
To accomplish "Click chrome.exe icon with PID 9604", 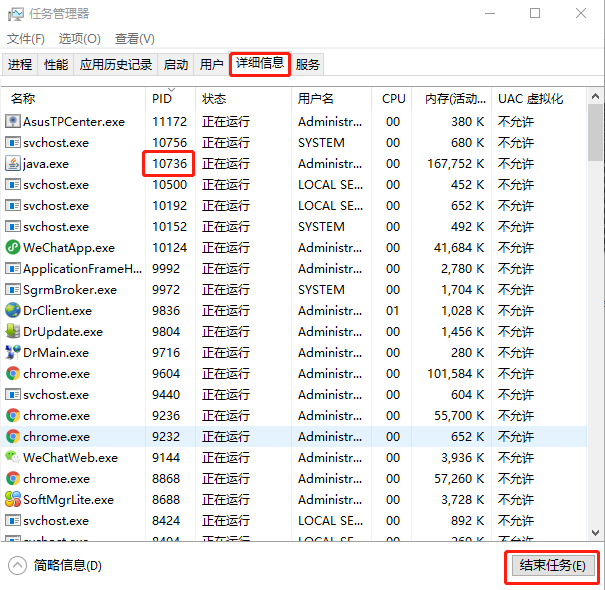I will (x=12, y=374).
